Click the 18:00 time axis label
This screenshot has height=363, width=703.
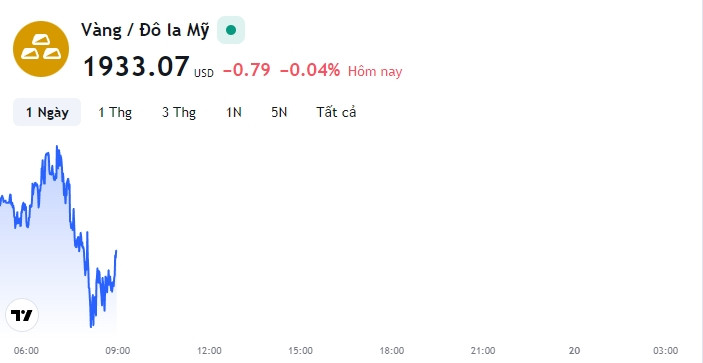pos(392,350)
